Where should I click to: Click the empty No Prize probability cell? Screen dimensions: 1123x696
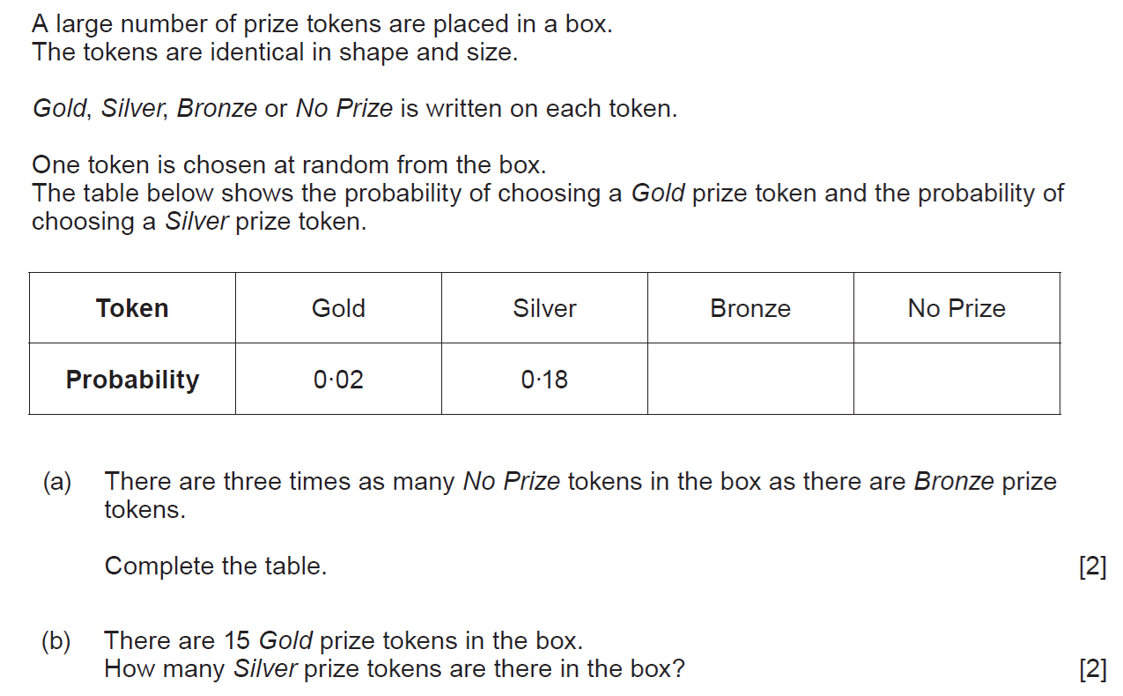point(957,379)
